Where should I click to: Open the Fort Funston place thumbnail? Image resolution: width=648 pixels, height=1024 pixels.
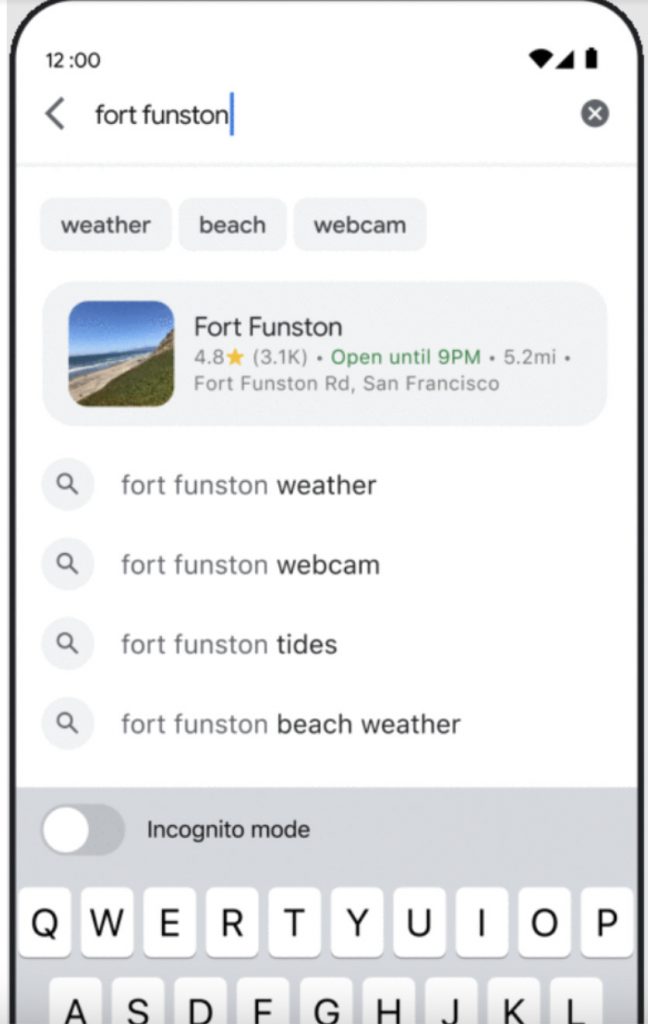click(x=121, y=354)
